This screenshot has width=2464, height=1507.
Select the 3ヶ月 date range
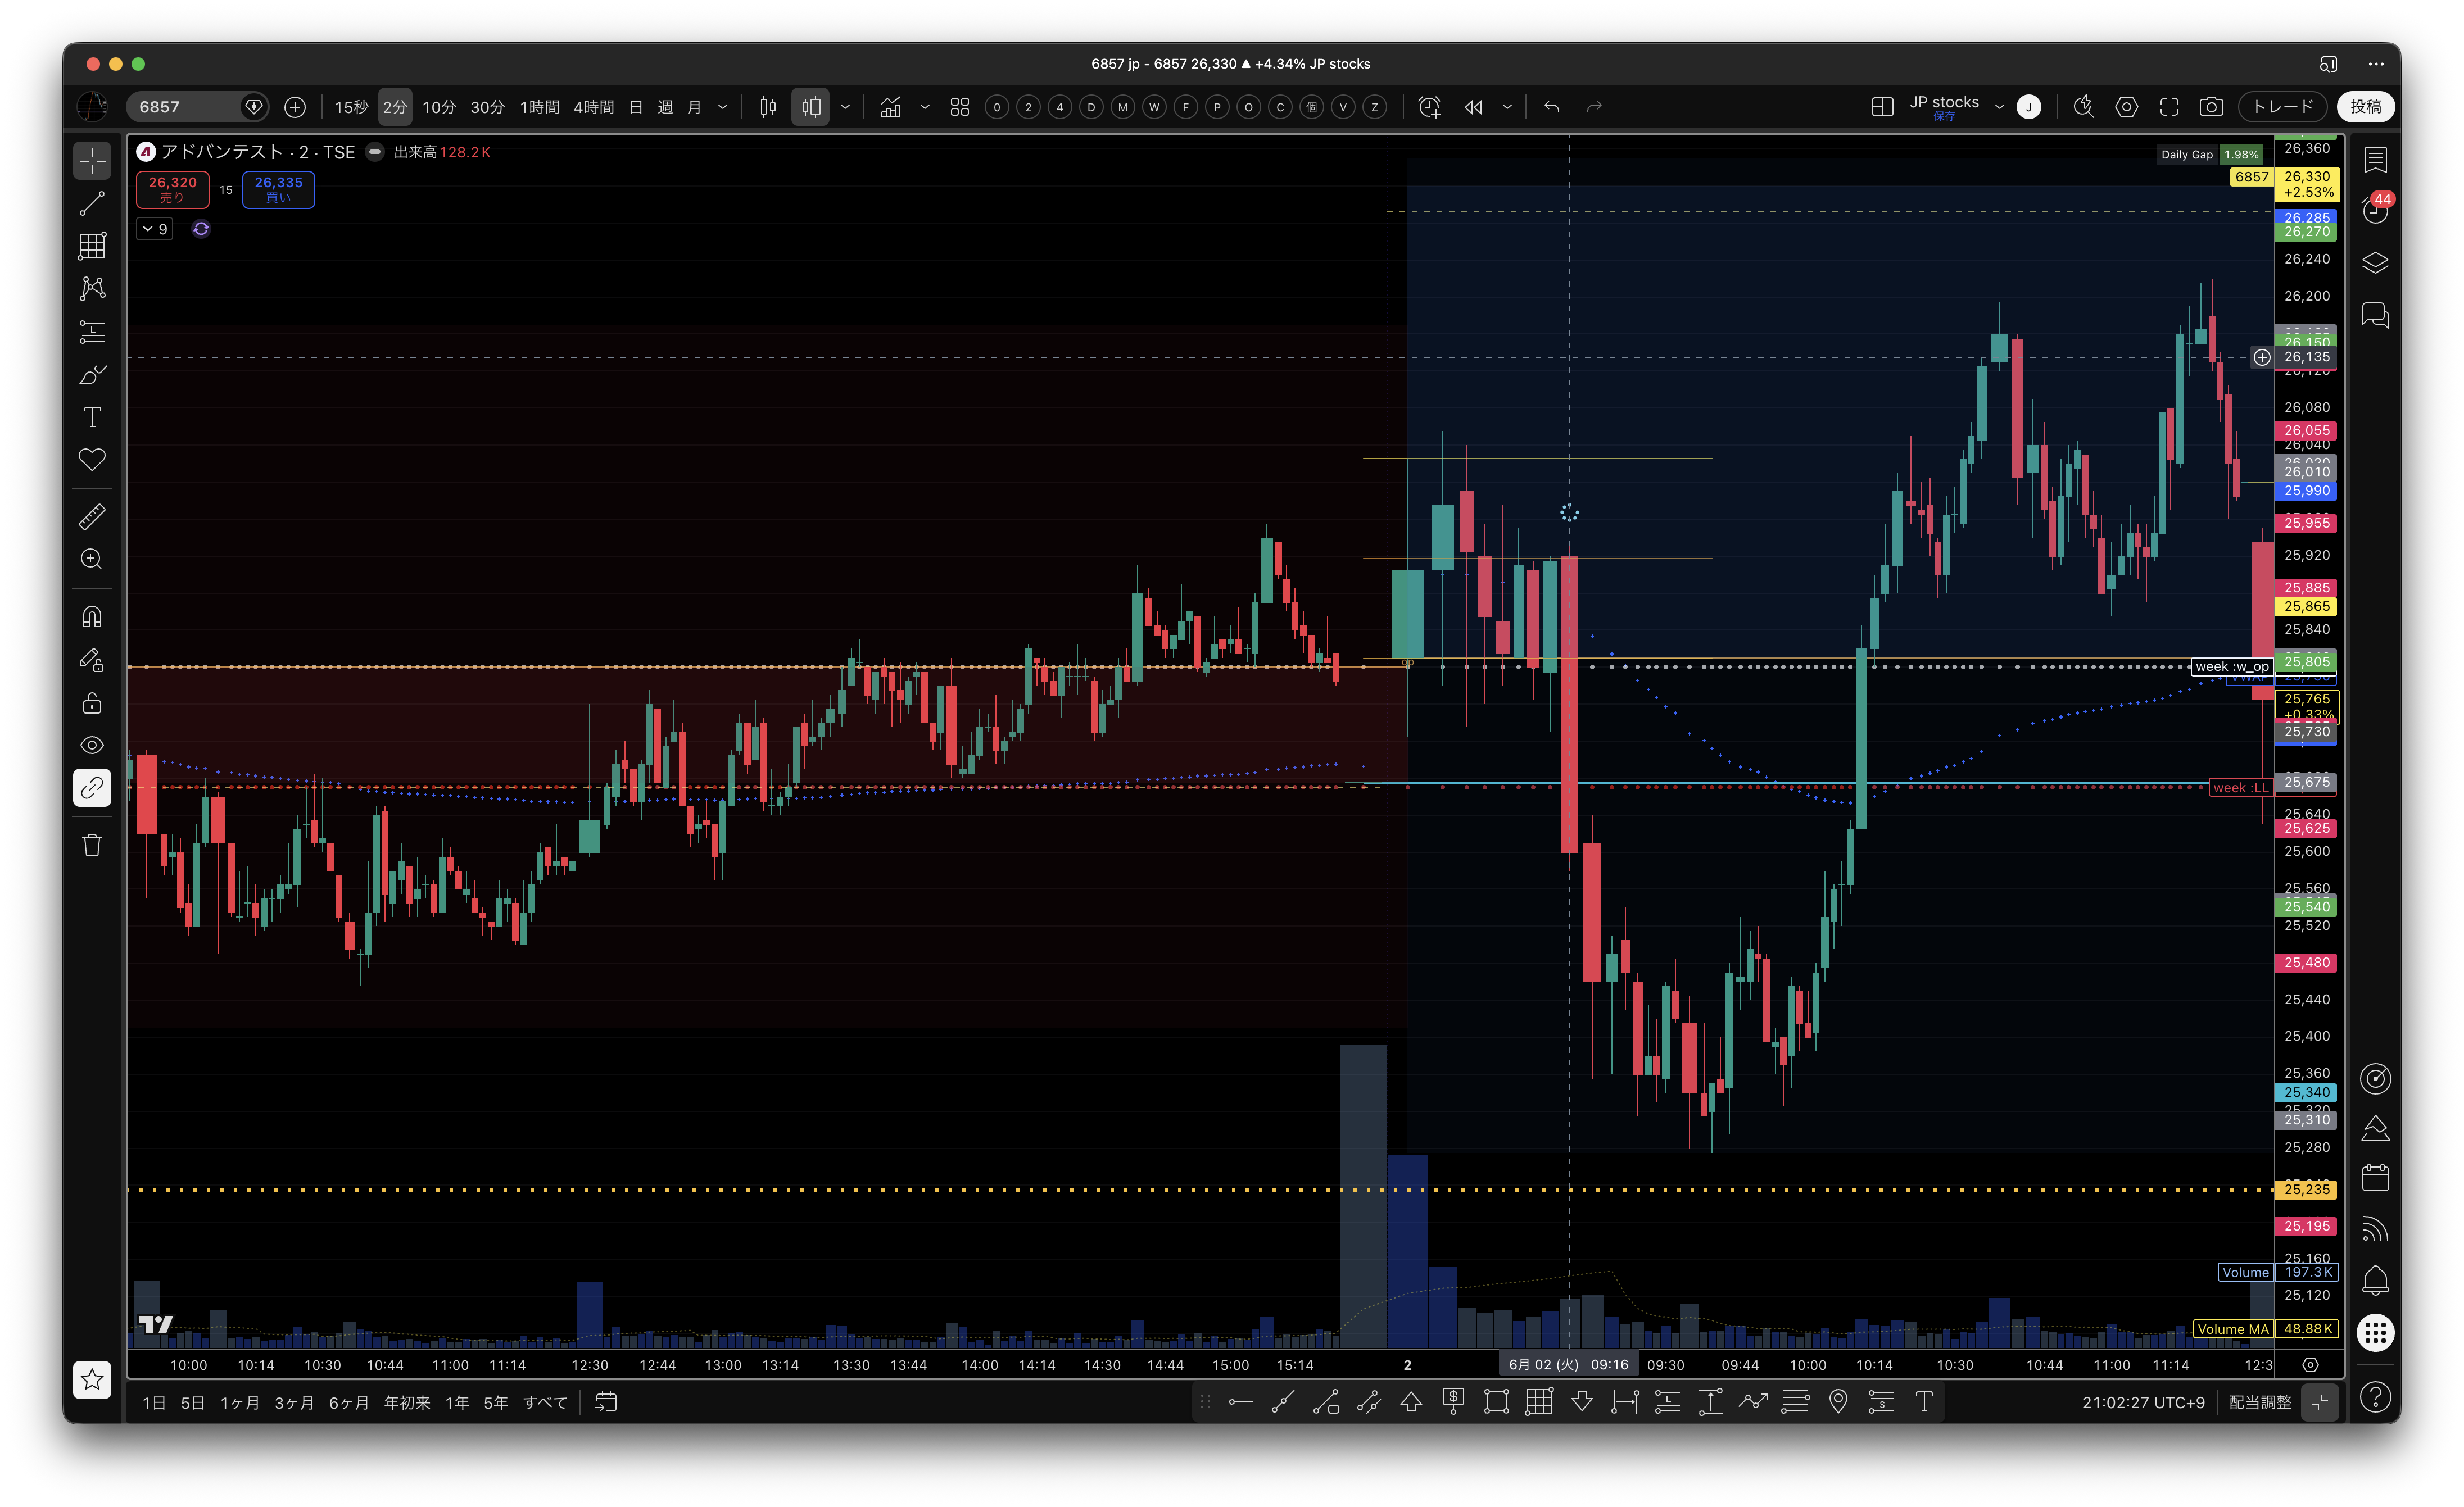tap(294, 1402)
